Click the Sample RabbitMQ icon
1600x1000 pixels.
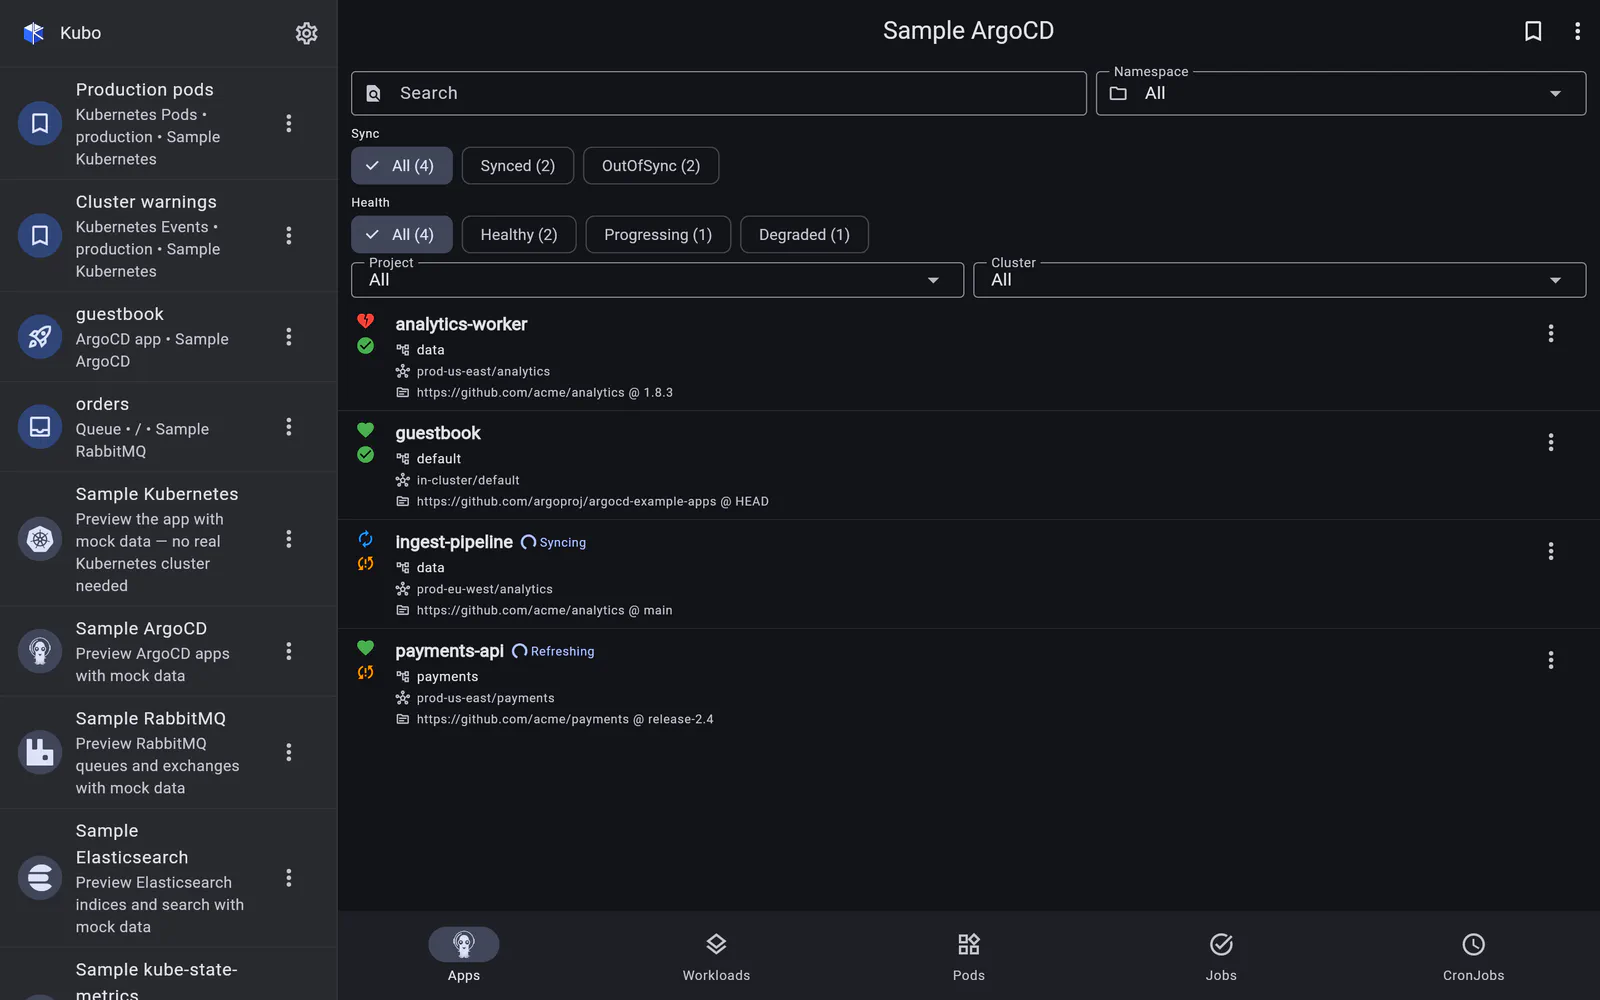click(x=40, y=752)
